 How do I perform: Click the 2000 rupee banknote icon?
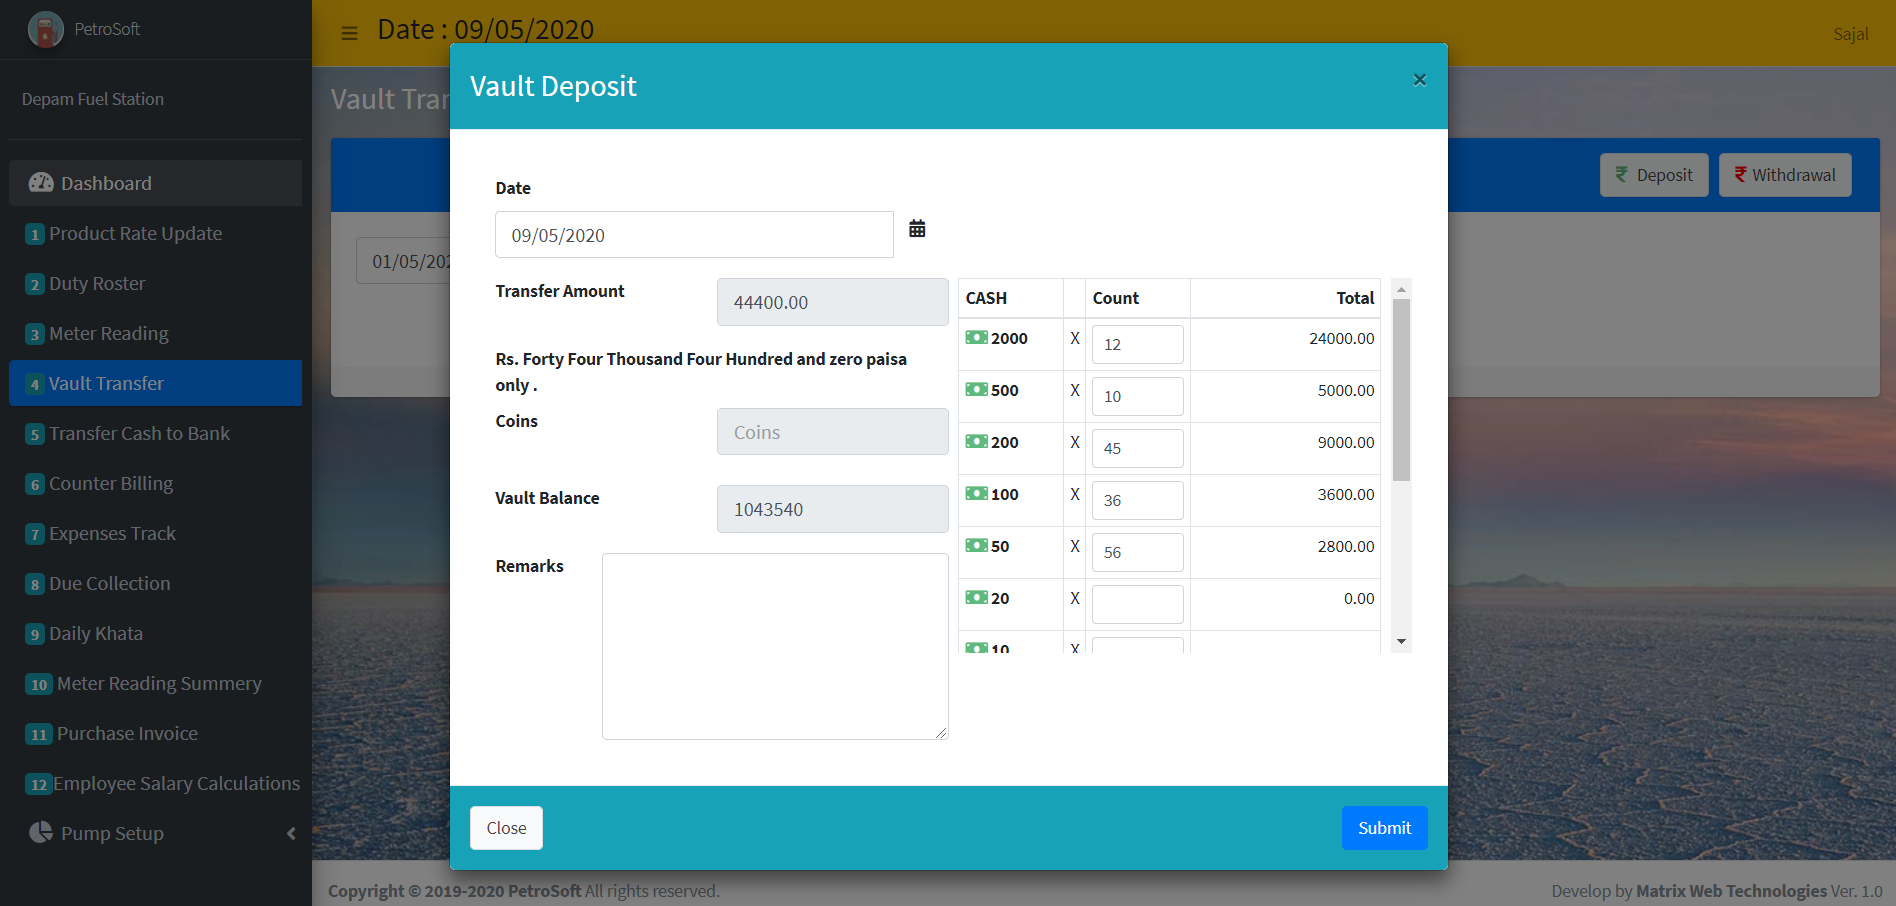coord(976,338)
